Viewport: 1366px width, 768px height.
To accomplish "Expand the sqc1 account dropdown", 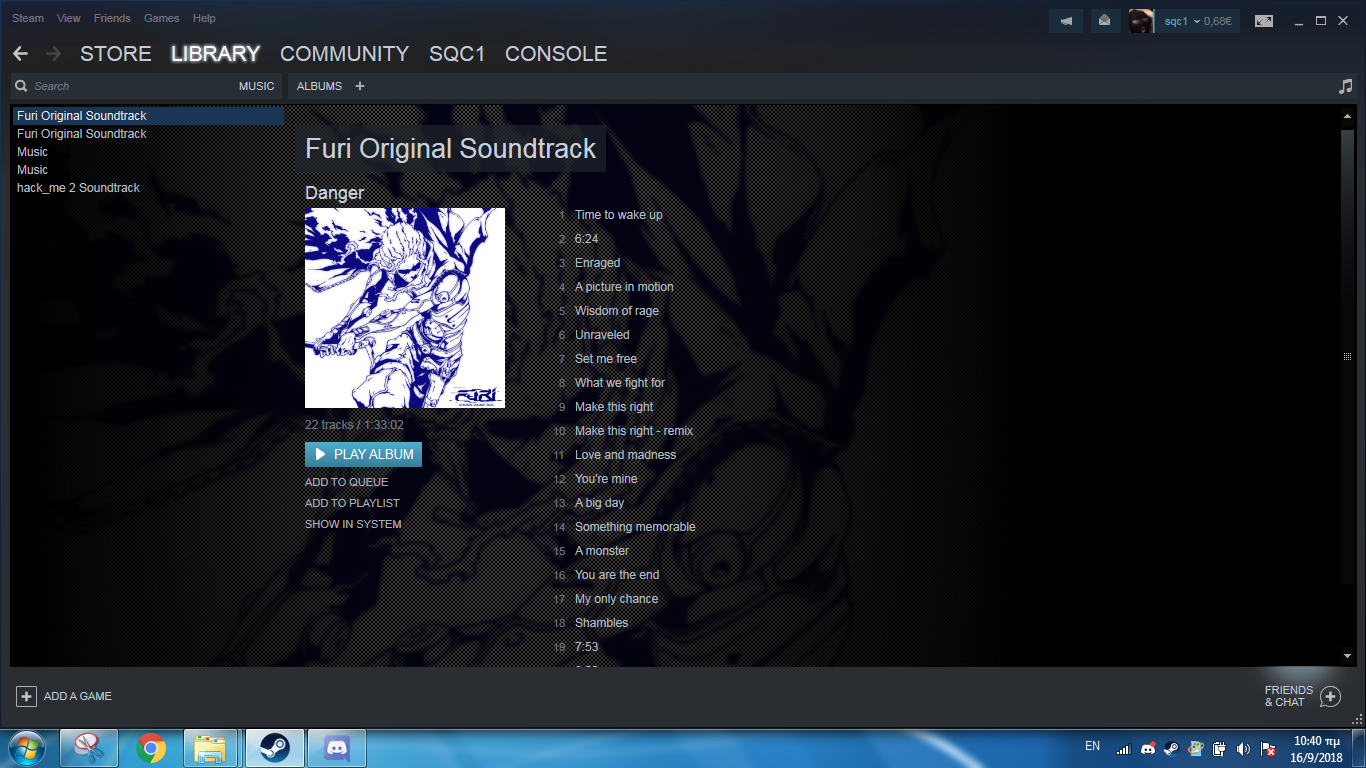I will coord(1197,21).
